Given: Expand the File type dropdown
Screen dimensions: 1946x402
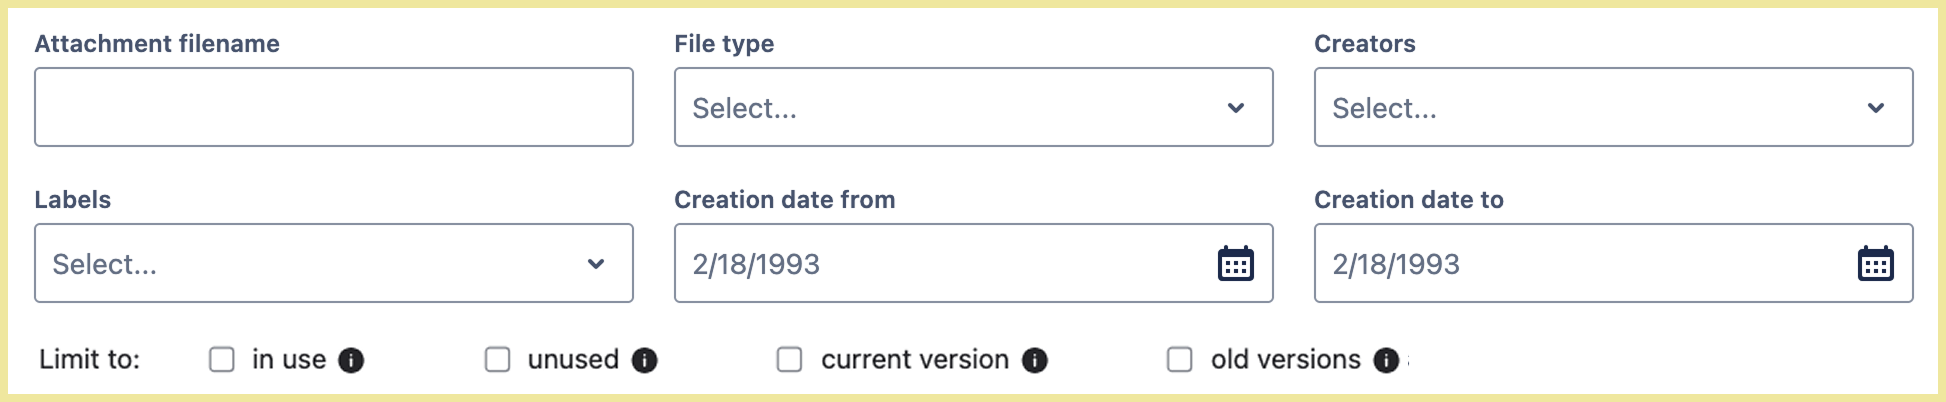Looking at the screenshot, I should (x=950, y=108).
